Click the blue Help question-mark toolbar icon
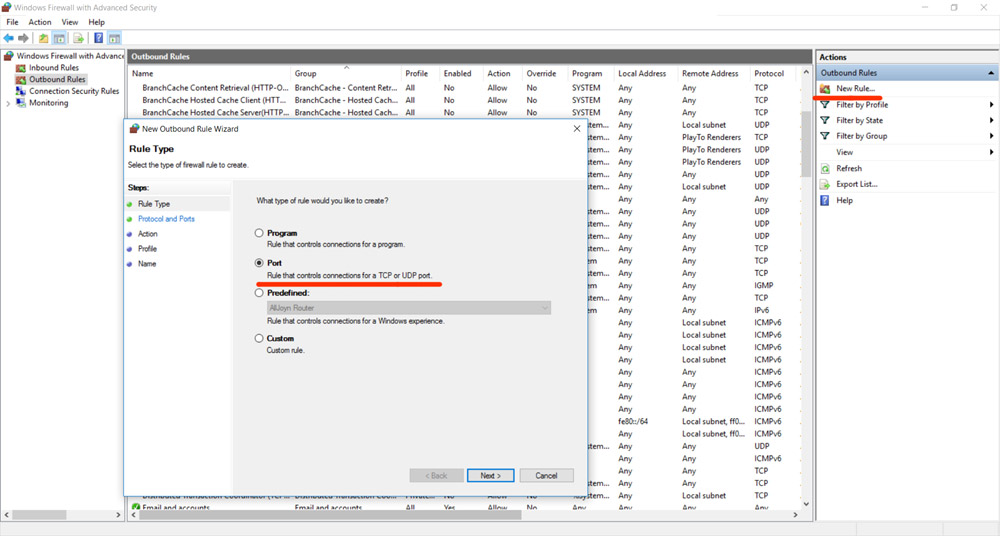Image resolution: width=1000 pixels, height=536 pixels. tap(98, 38)
